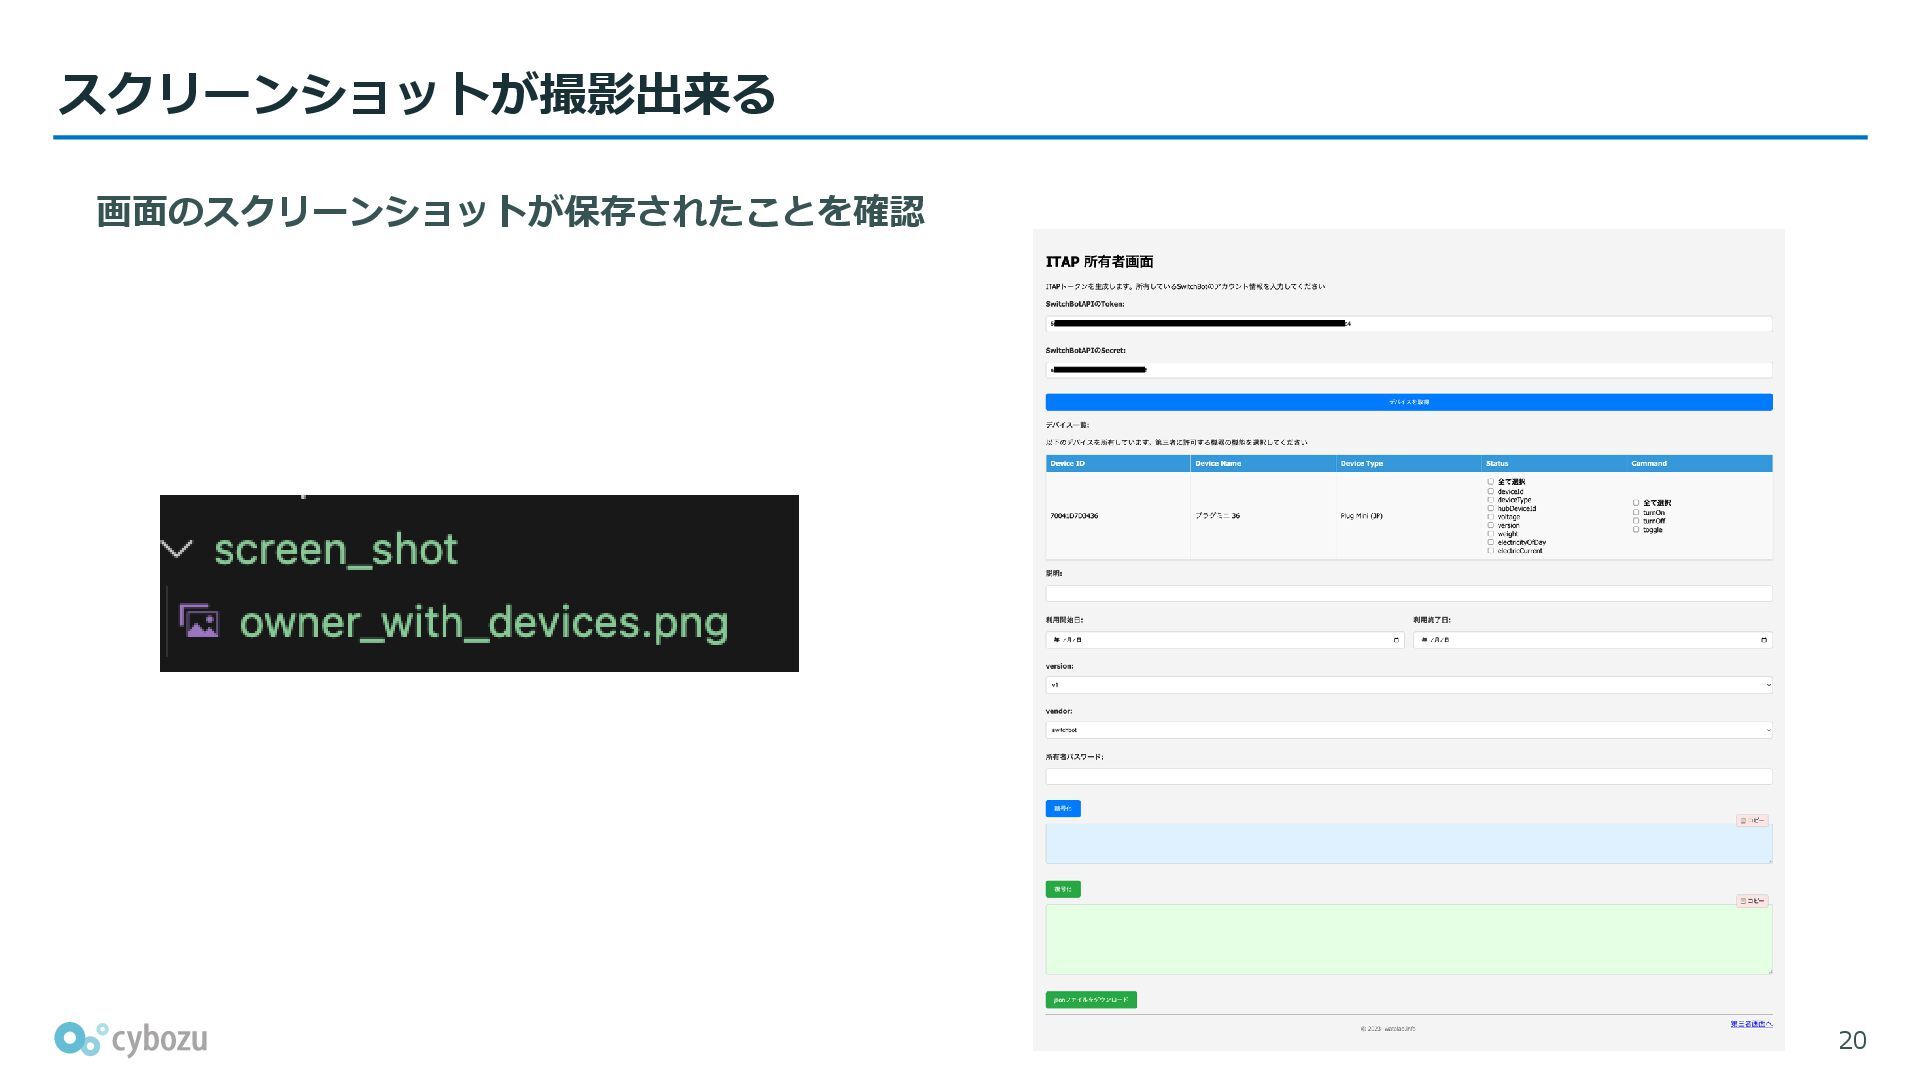This screenshot has width=1920, height=1080.
Task: Open the version dropdown
Action: click(1408, 685)
